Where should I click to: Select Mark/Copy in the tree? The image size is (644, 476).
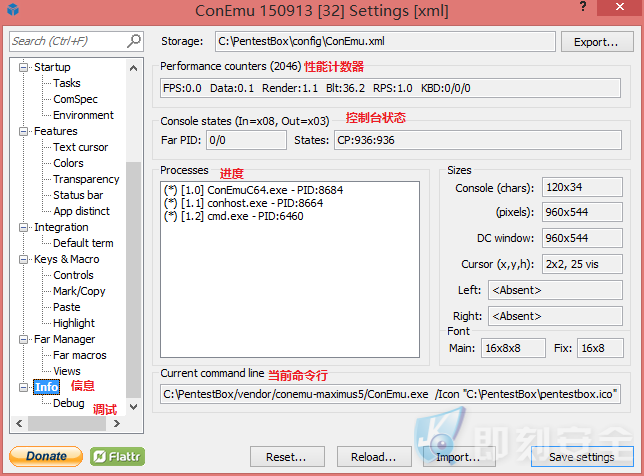tap(79, 291)
